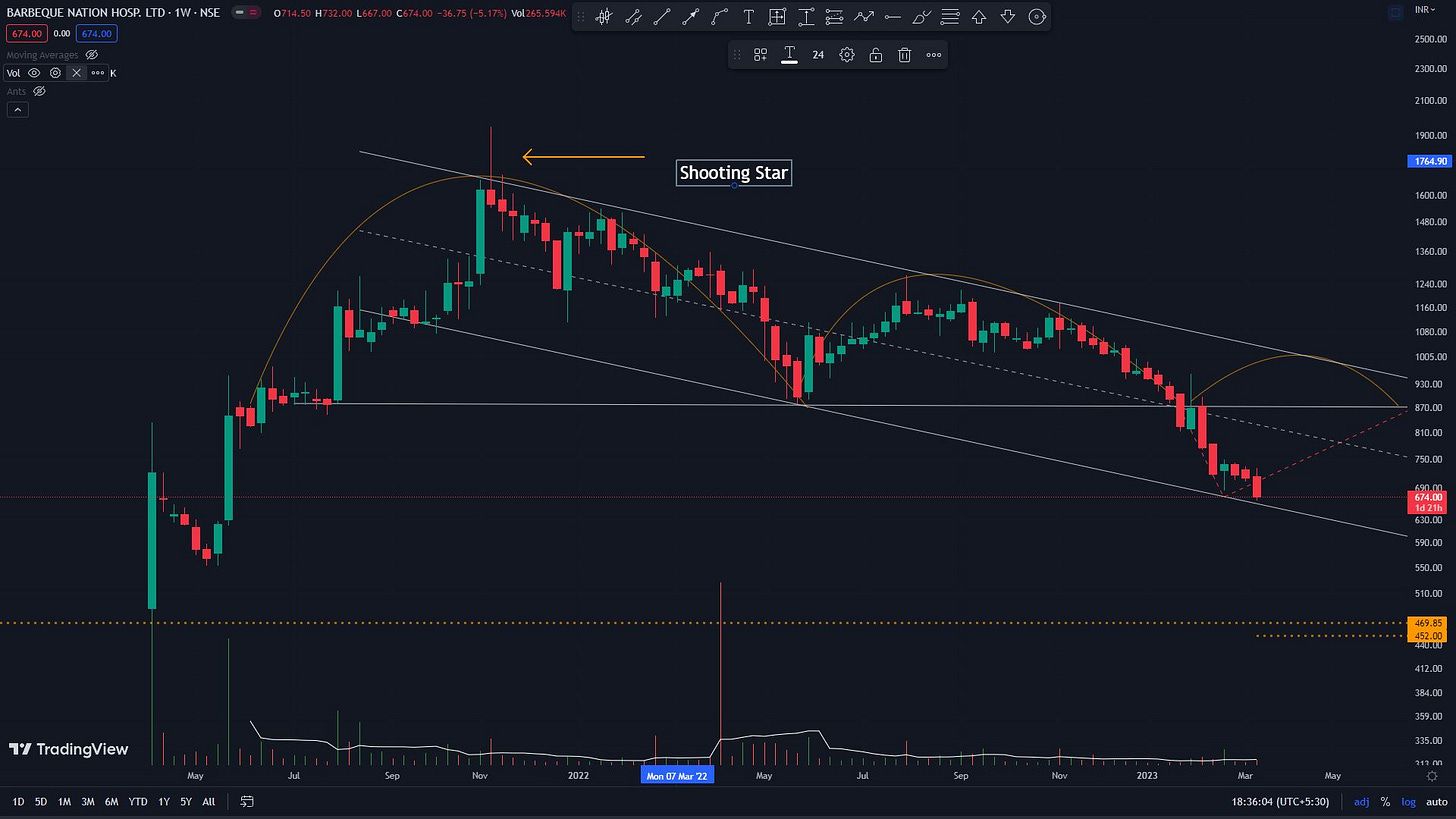The height and width of the screenshot is (819, 1456).
Task: Select the curve path drawing tool
Action: 720,17
